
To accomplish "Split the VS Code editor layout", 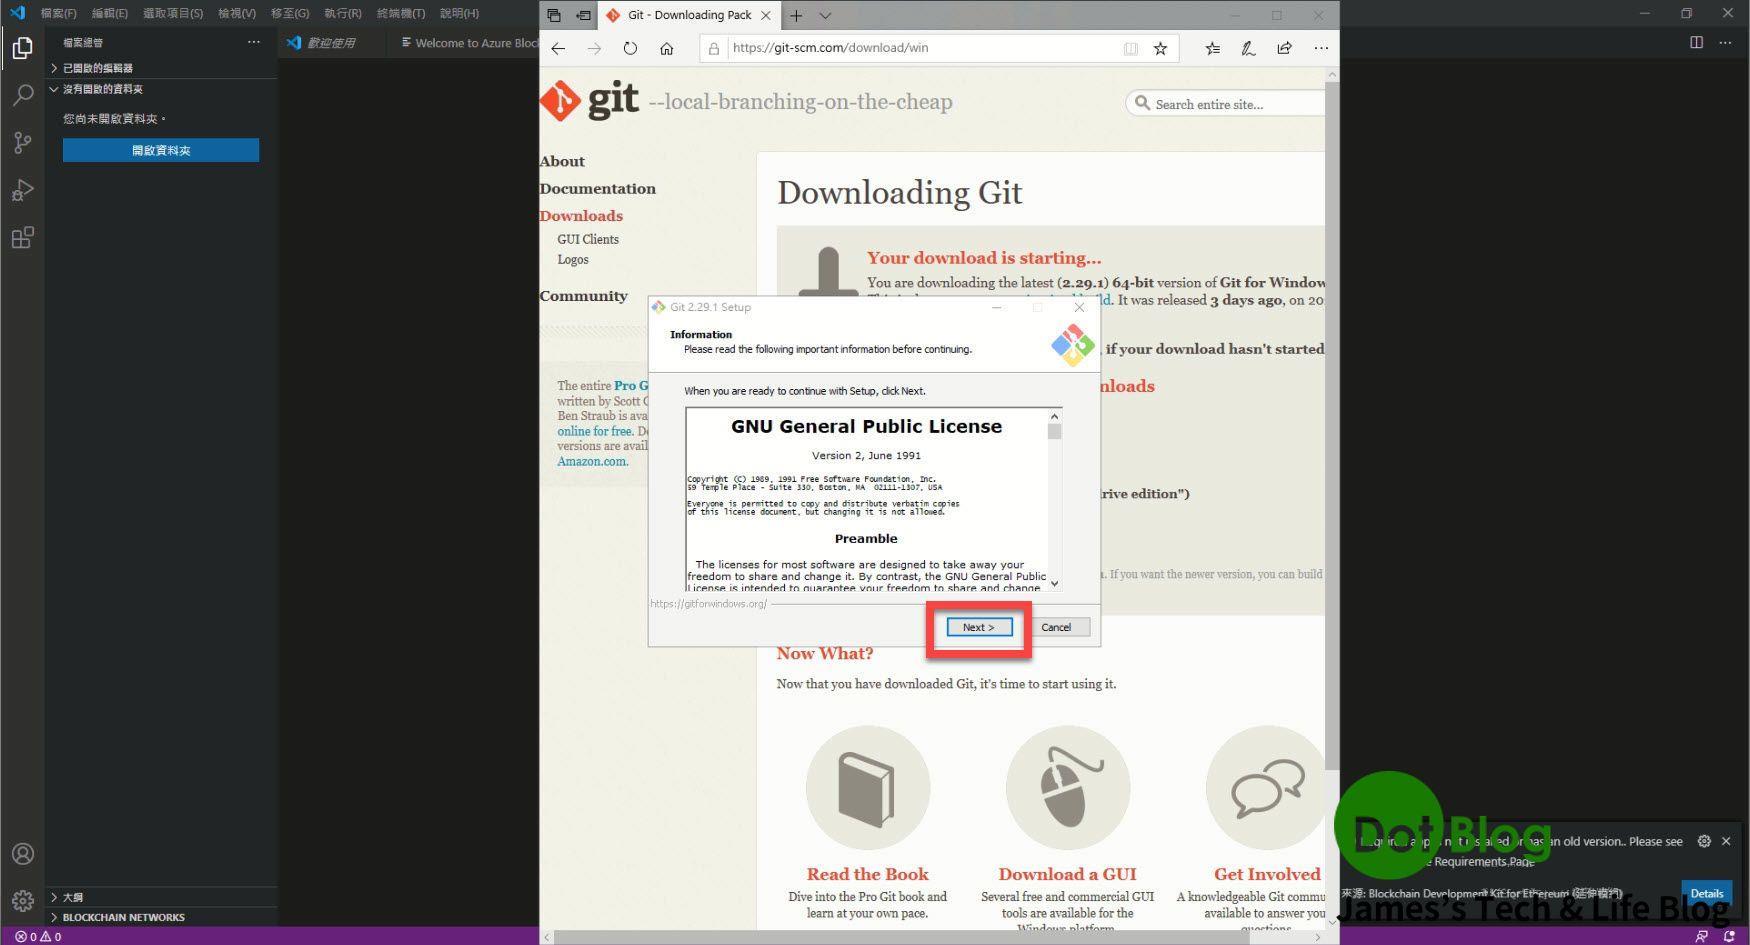I will (1696, 42).
